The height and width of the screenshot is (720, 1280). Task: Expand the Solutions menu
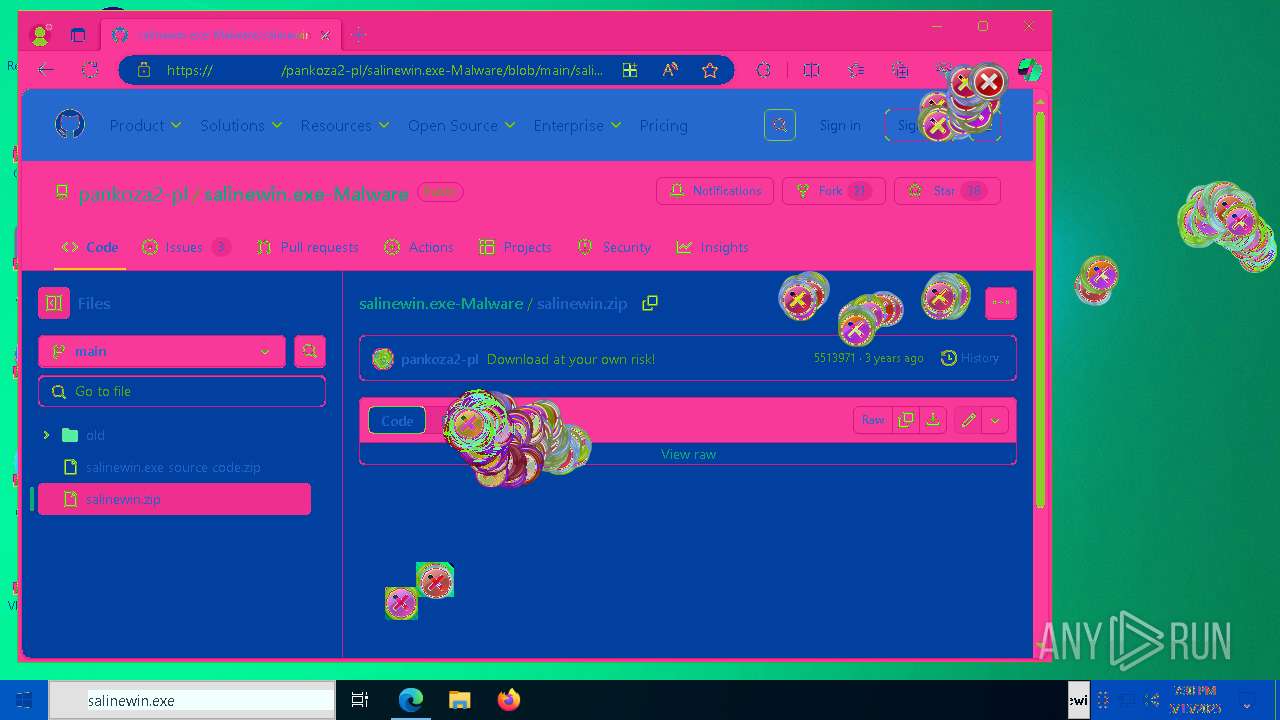[x=241, y=125]
